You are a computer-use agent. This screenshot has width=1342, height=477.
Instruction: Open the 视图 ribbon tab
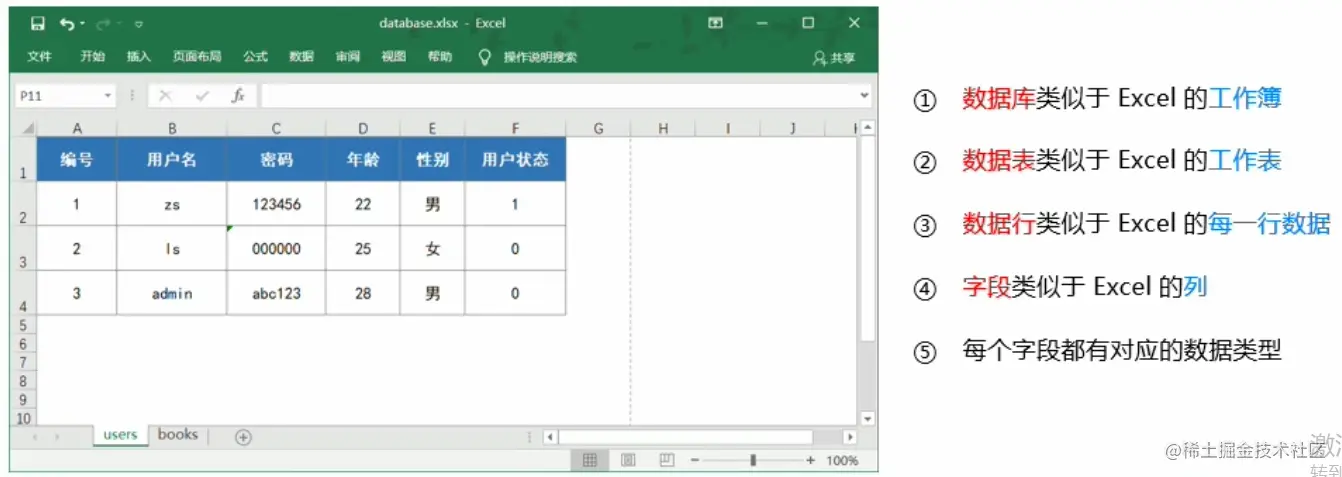pos(393,57)
